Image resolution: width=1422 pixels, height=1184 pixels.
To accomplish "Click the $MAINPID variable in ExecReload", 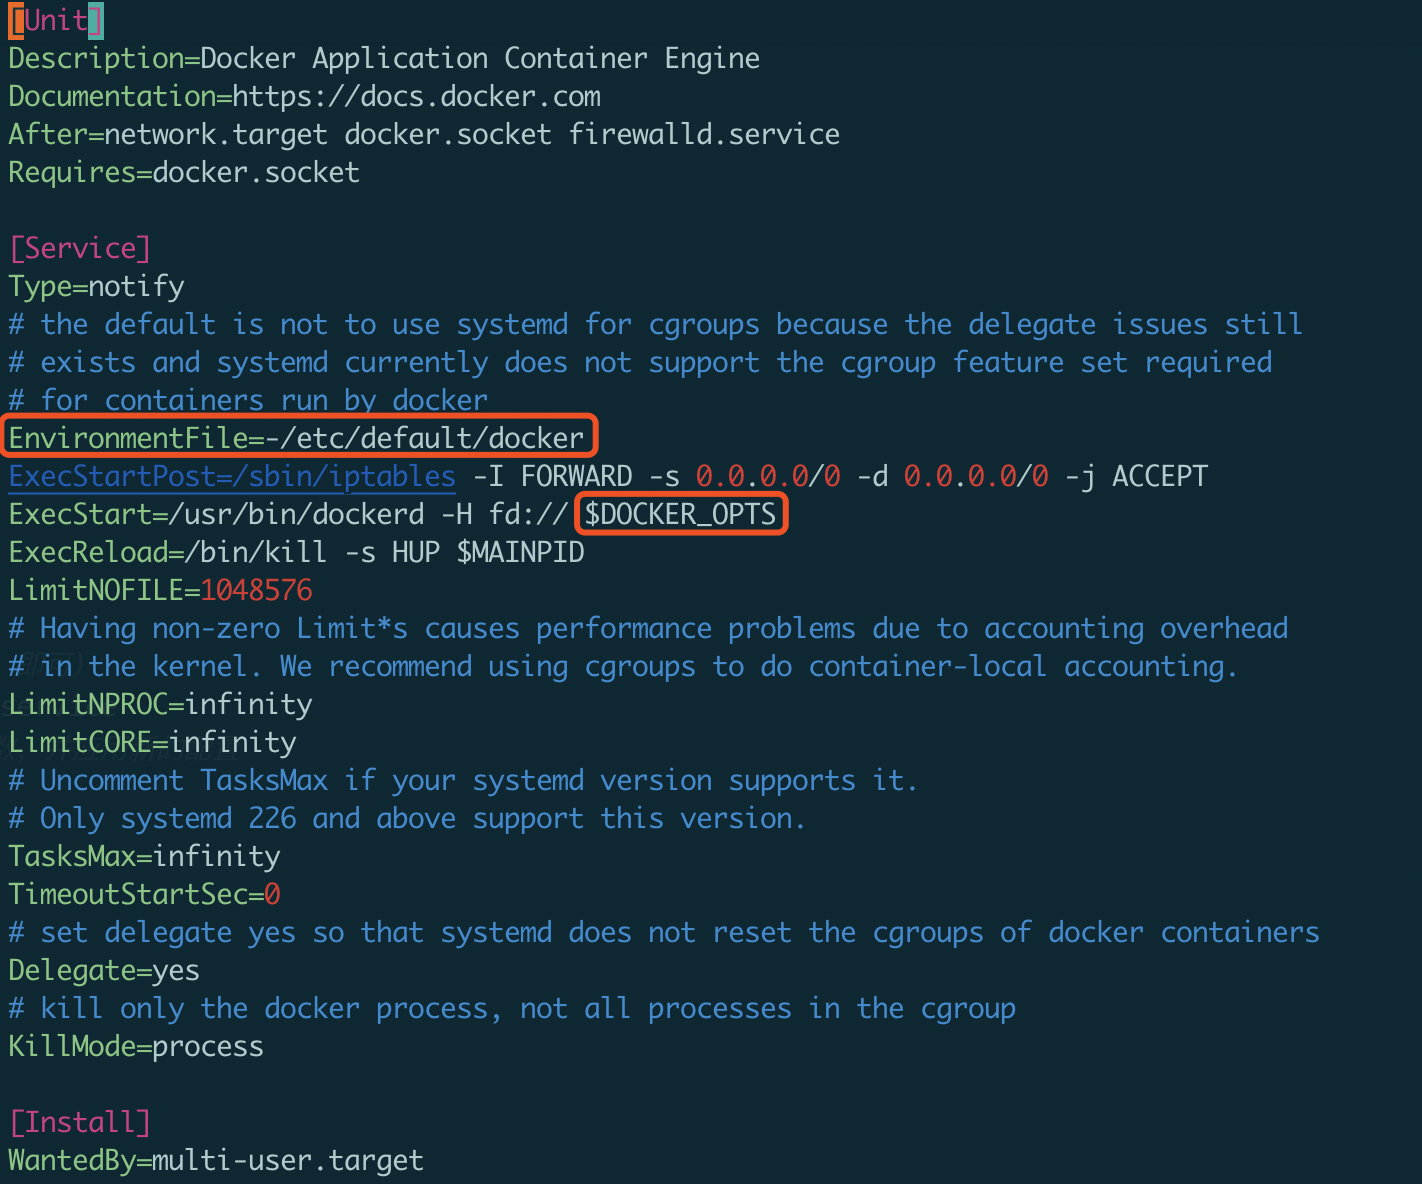I will point(520,552).
